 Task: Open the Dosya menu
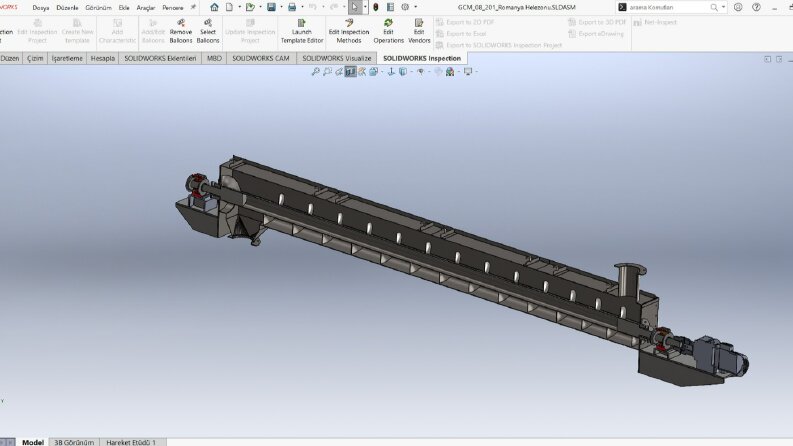coord(41,8)
